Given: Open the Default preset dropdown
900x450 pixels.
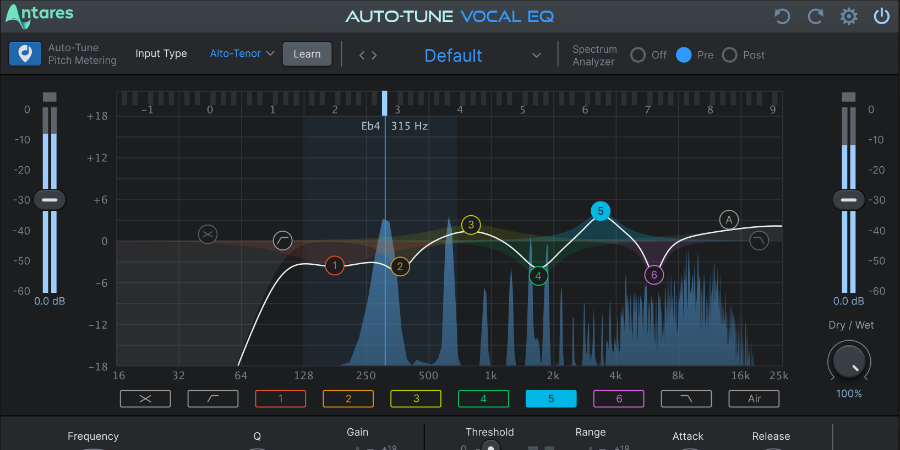Looking at the screenshot, I should coord(536,56).
